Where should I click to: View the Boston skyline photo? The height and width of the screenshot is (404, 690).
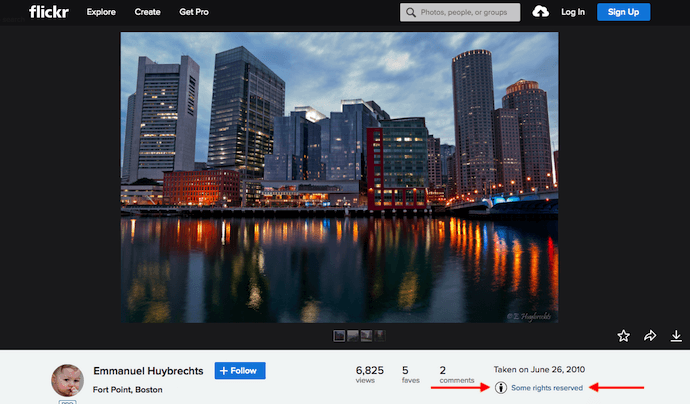coord(339,177)
